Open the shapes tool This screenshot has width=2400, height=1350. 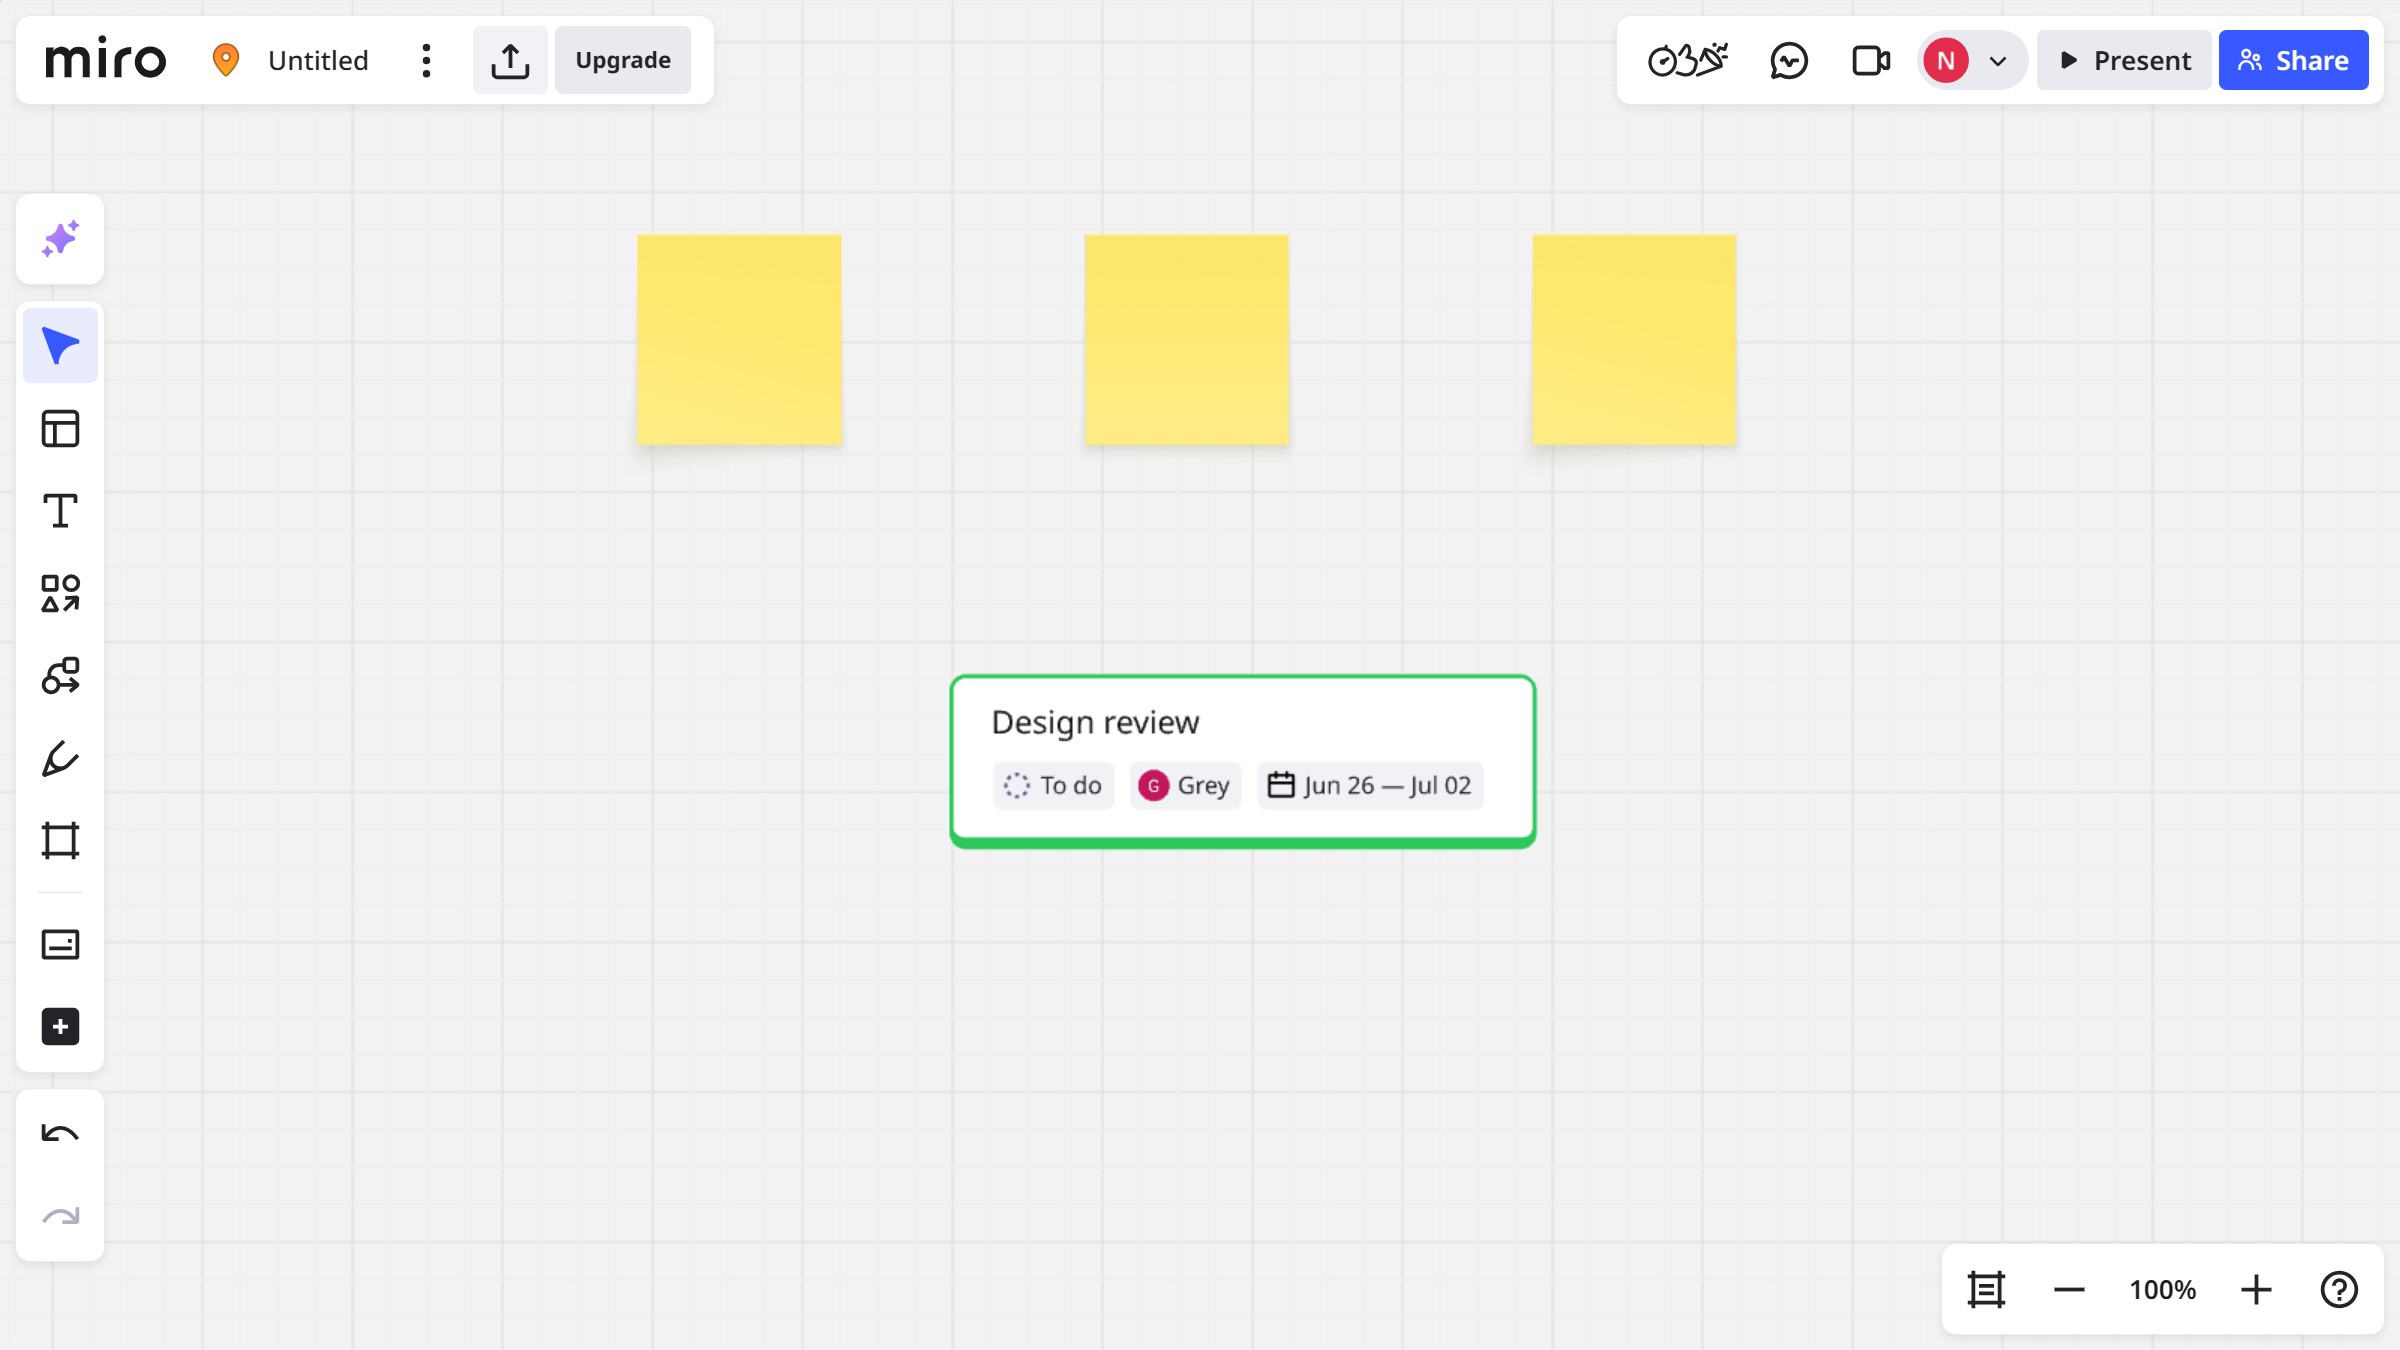click(x=59, y=593)
